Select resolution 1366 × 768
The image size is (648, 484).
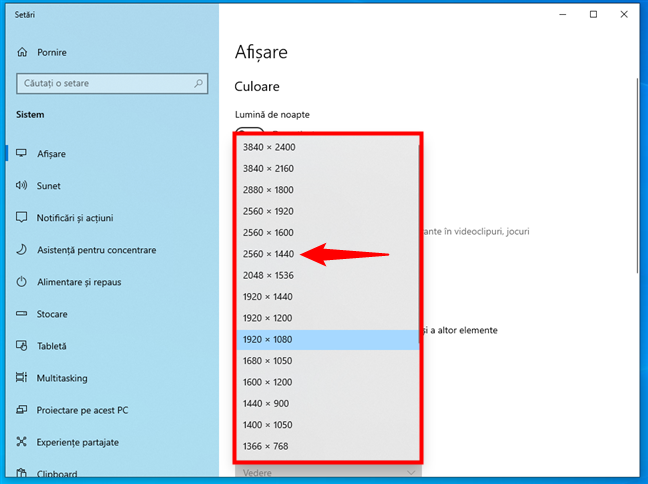coord(327,446)
